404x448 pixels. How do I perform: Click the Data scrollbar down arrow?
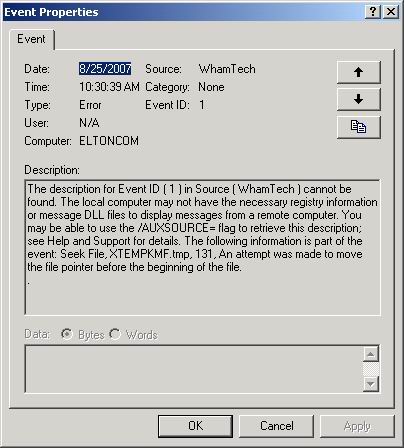pyautogui.click(x=371, y=384)
